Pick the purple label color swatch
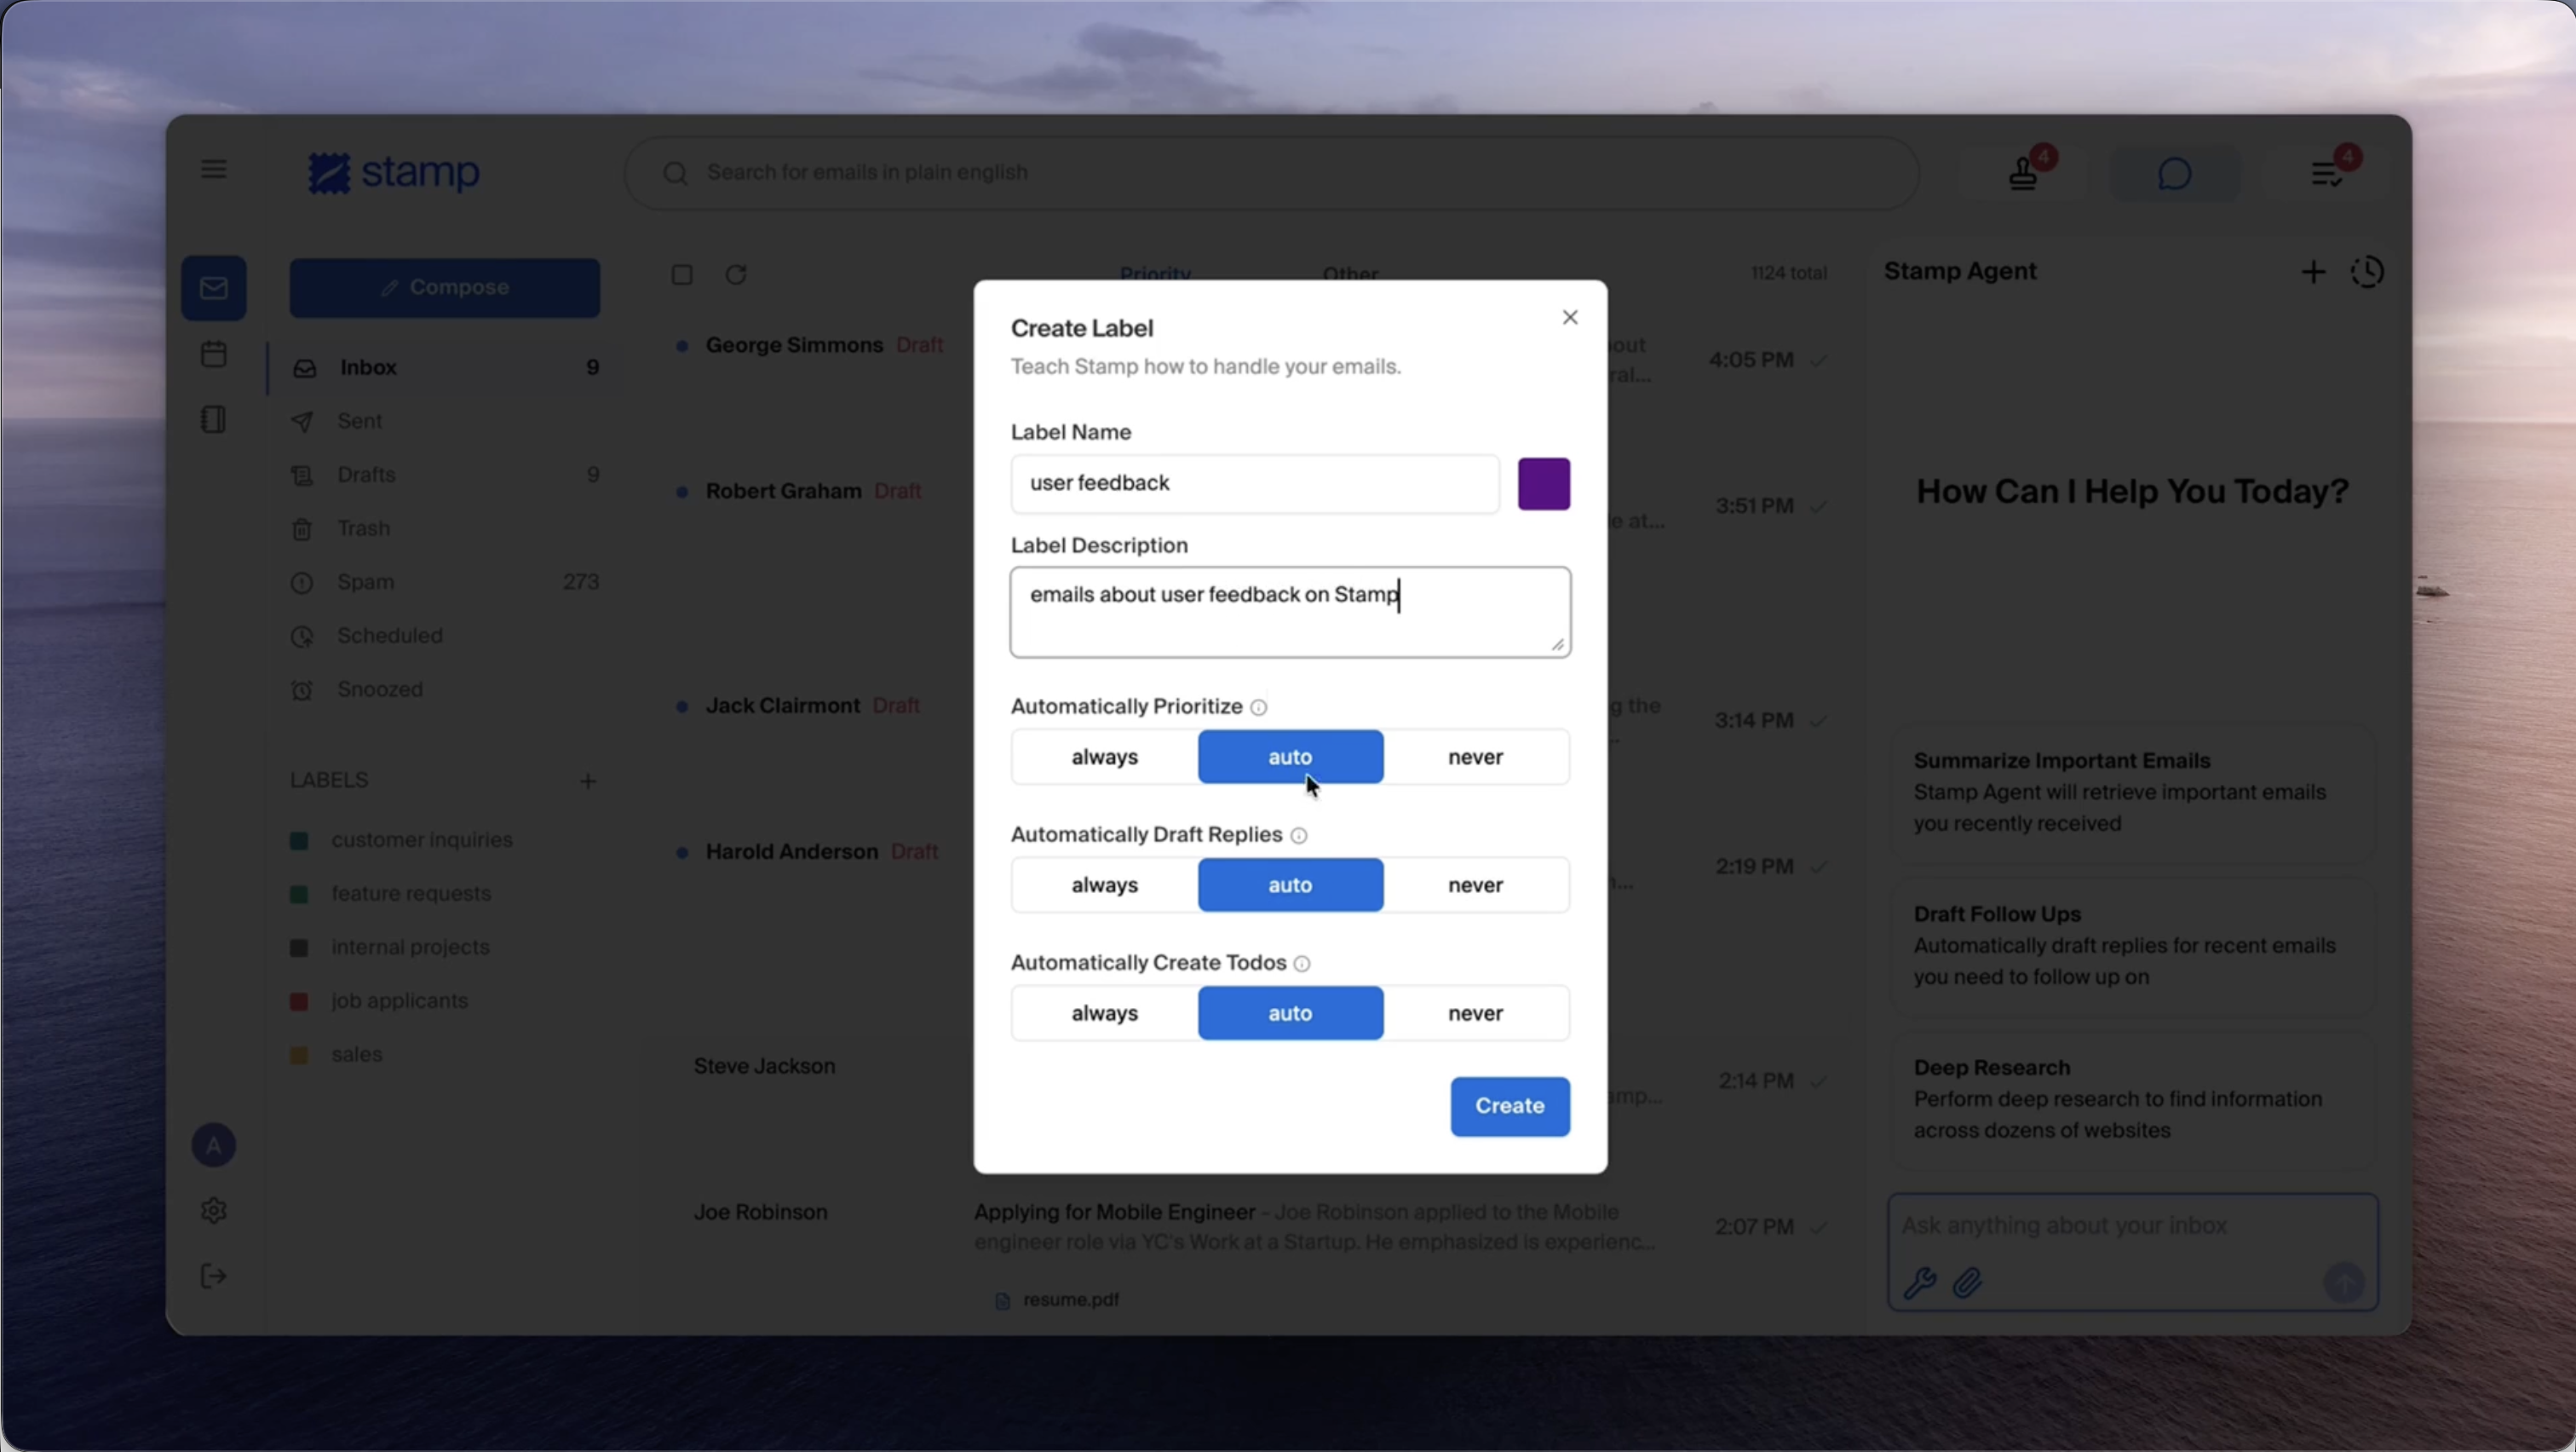 [x=1544, y=483]
